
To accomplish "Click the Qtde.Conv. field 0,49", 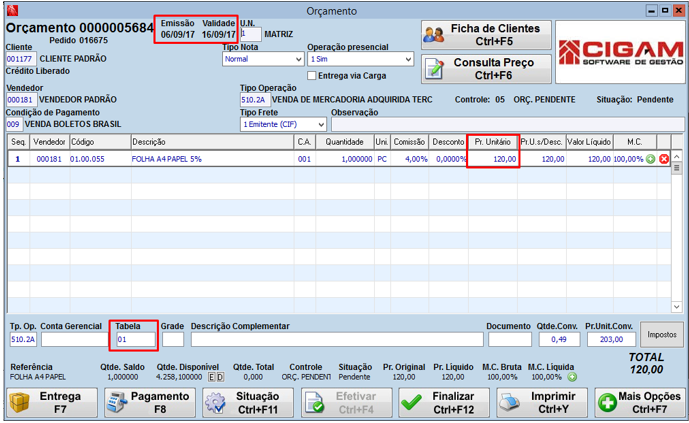I will click(559, 340).
